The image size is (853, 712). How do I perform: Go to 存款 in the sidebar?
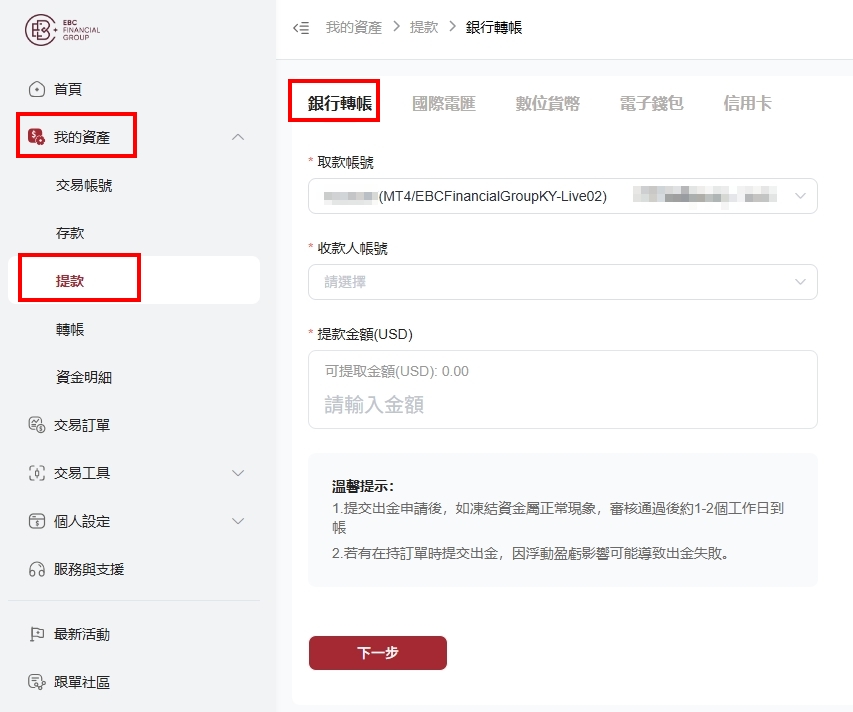(70, 233)
